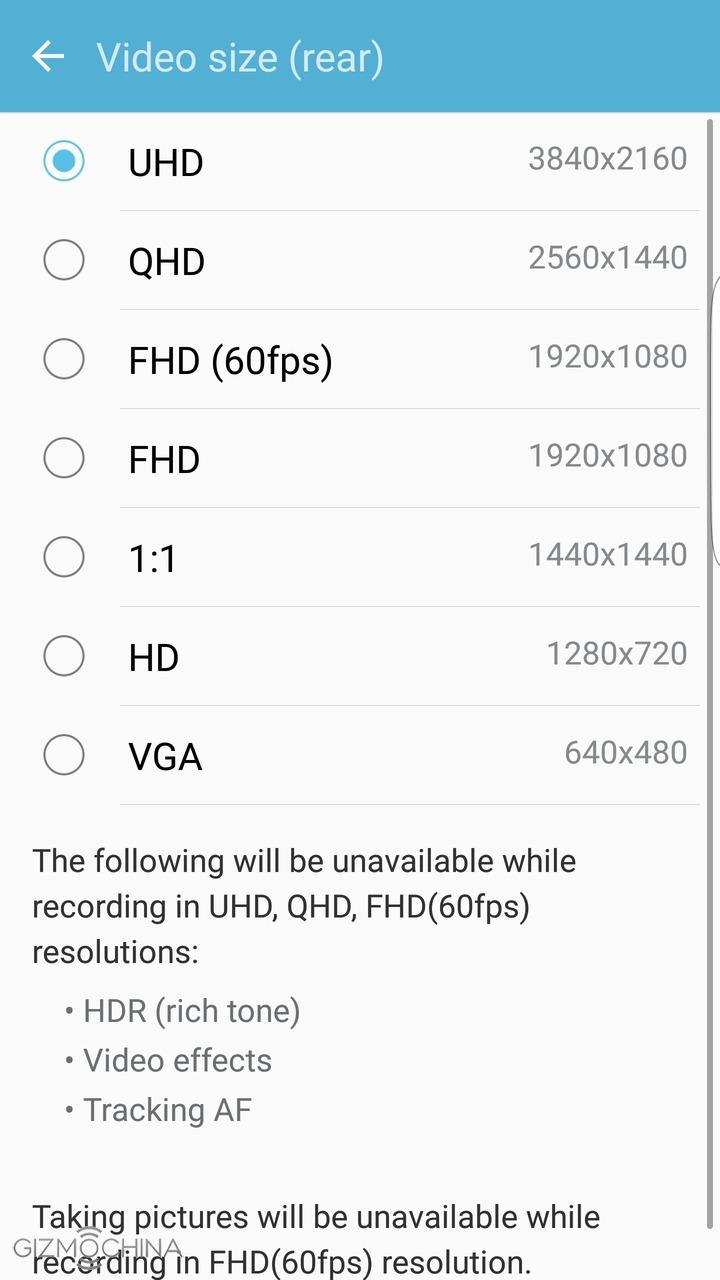Tap the 1:1 option label

pyautogui.click(x=153, y=558)
